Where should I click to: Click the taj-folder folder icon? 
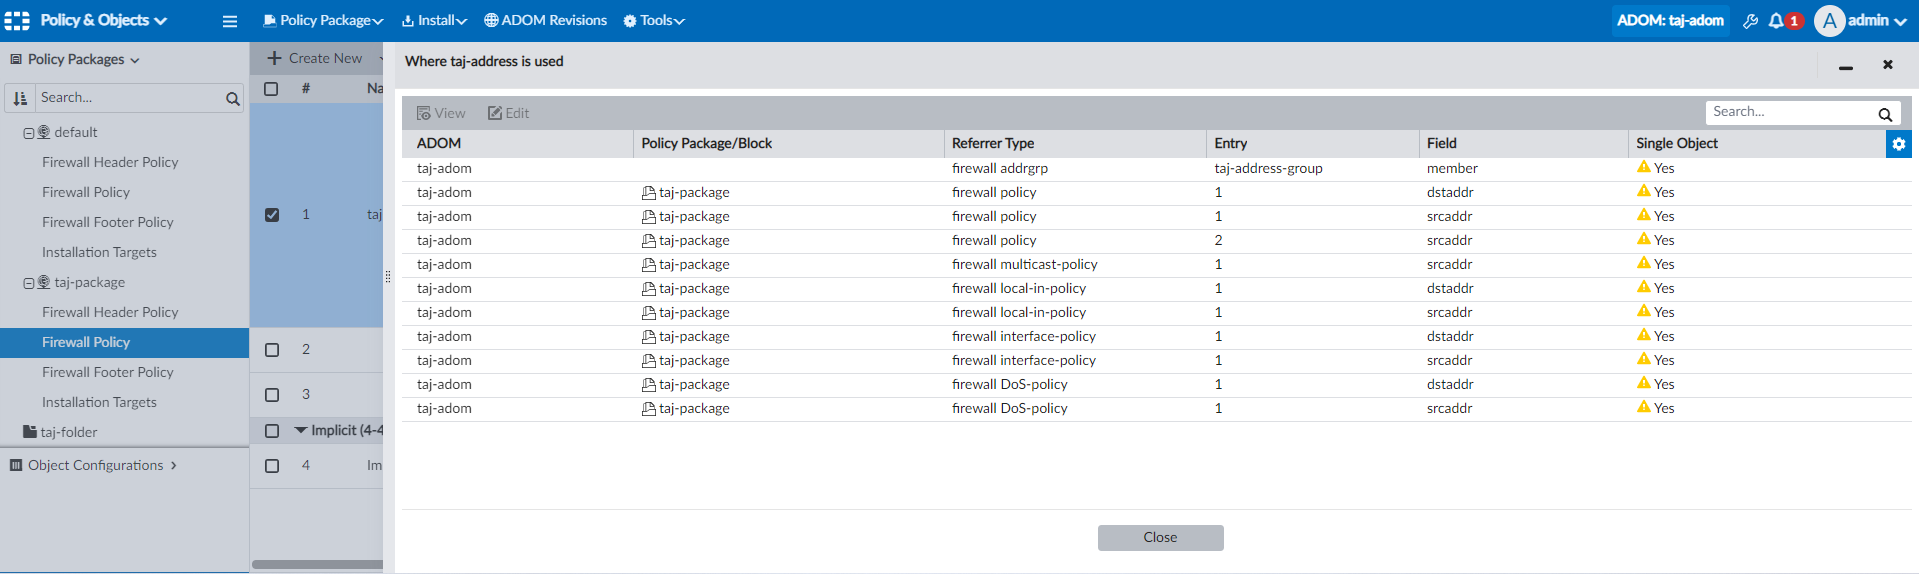click(30, 432)
